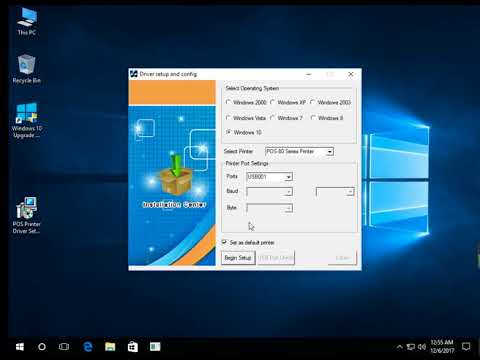Select the Windows 8 radio button
Screen dimensions: 480x360
click(x=313, y=118)
